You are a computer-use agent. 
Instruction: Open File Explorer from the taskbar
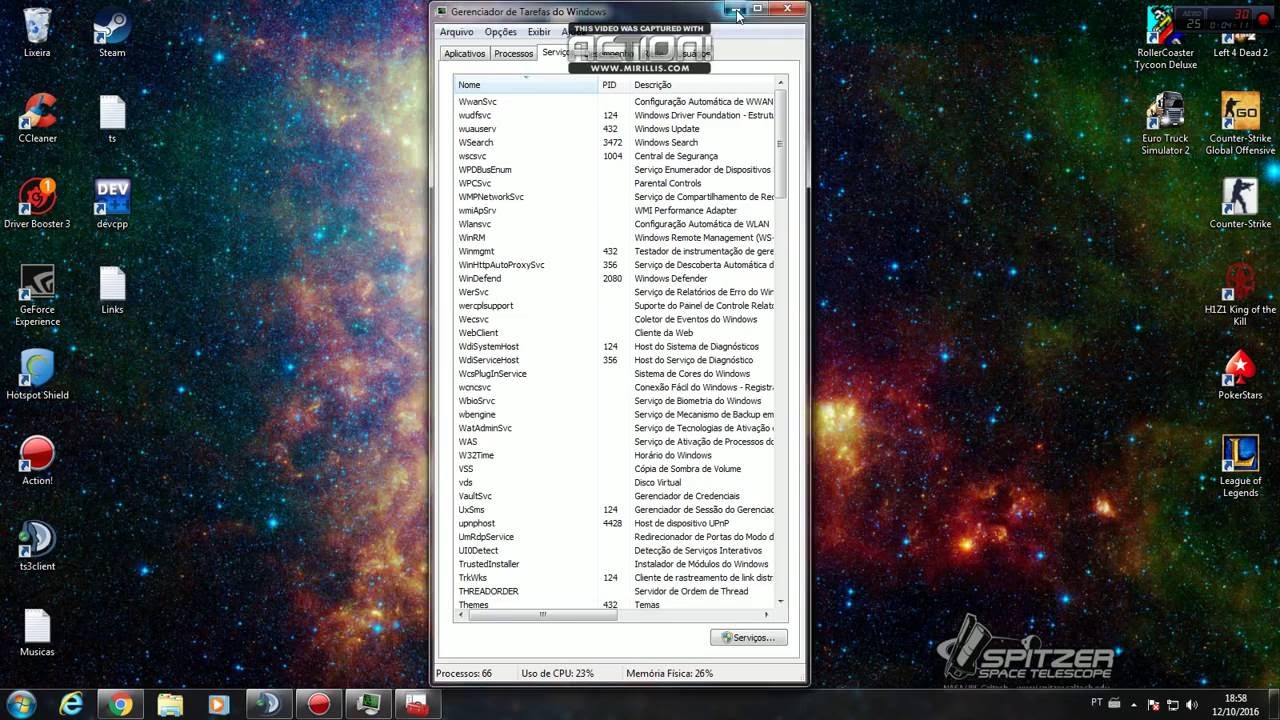pyautogui.click(x=170, y=704)
